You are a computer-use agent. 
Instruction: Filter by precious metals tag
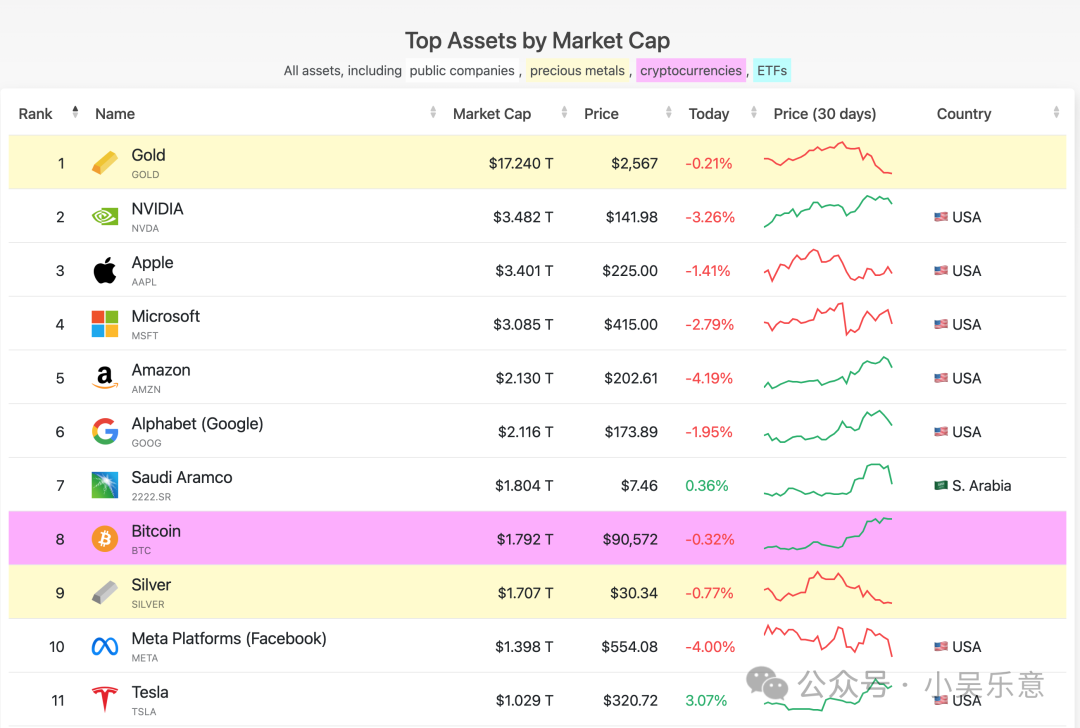[x=577, y=70]
